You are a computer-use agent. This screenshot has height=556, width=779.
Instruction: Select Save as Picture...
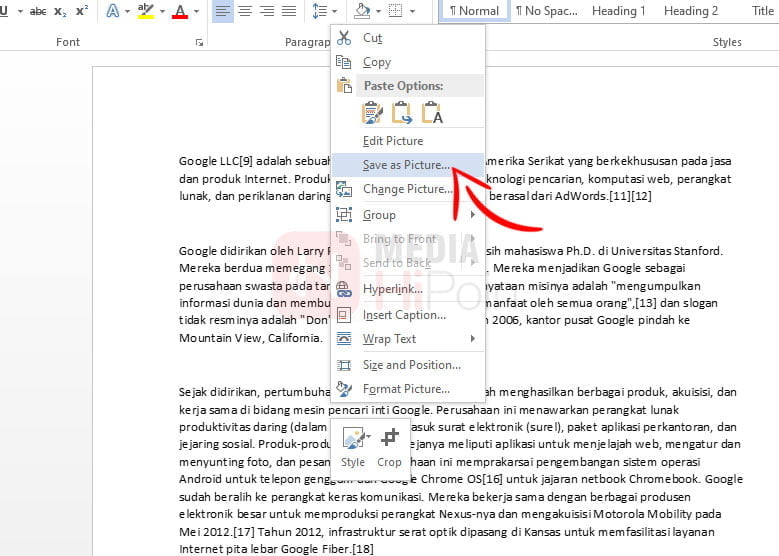[406, 165]
